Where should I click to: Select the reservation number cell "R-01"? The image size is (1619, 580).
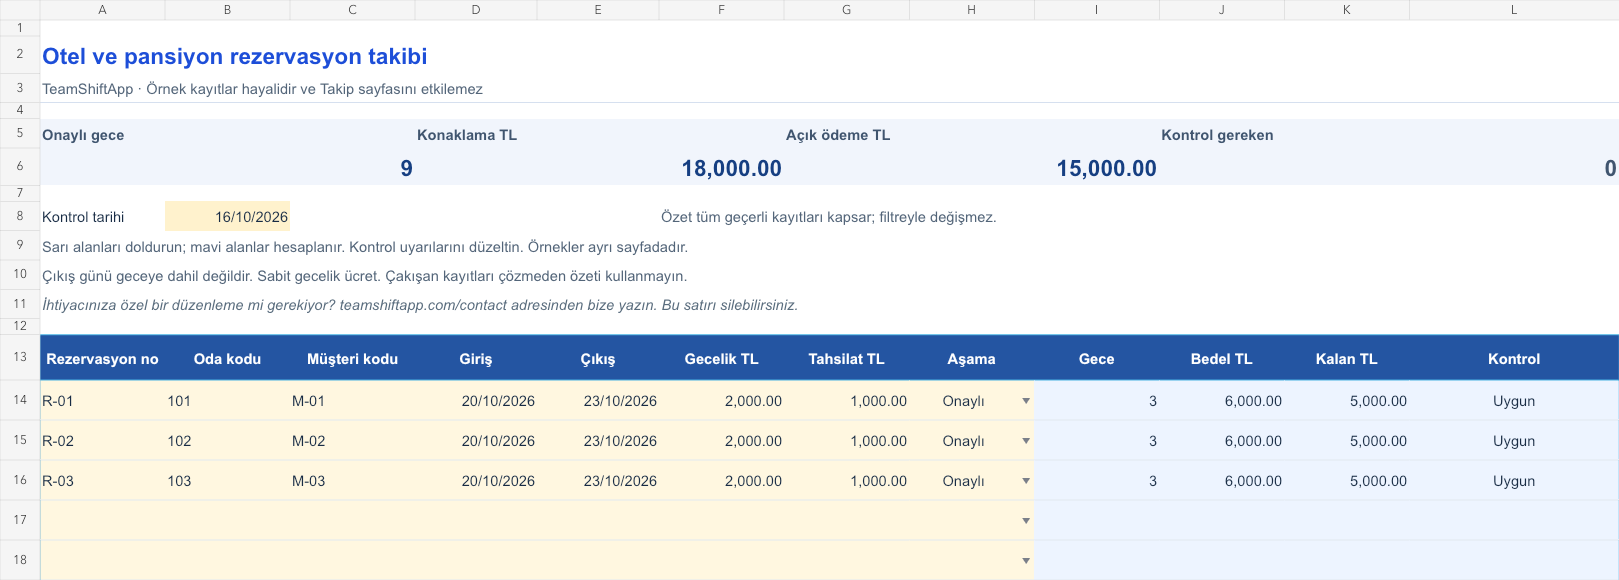click(102, 401)
